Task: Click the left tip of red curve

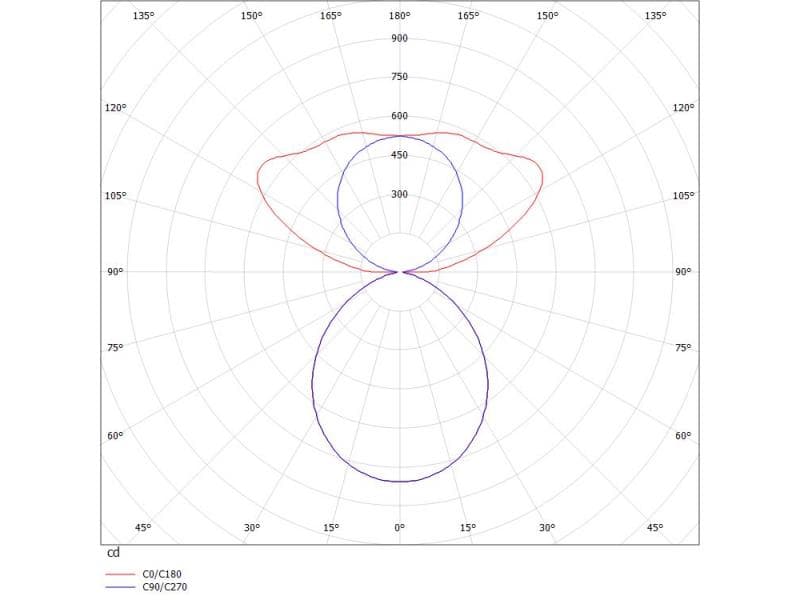Action: coord(258,178)
